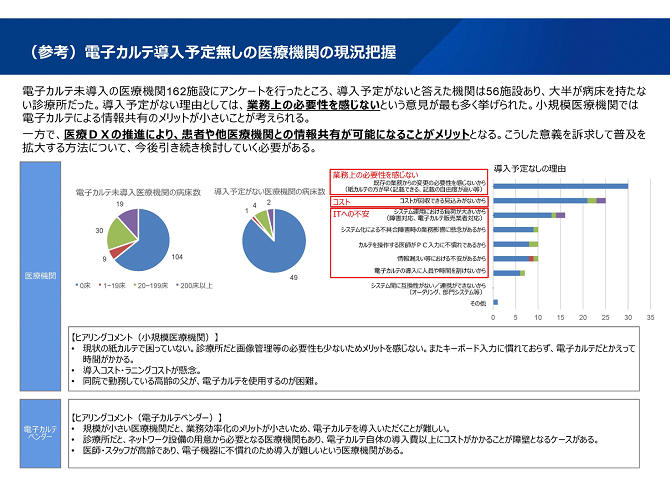Click axis value 15 on bar chart
Screen dimensions: 670x502
coord(560,317)
